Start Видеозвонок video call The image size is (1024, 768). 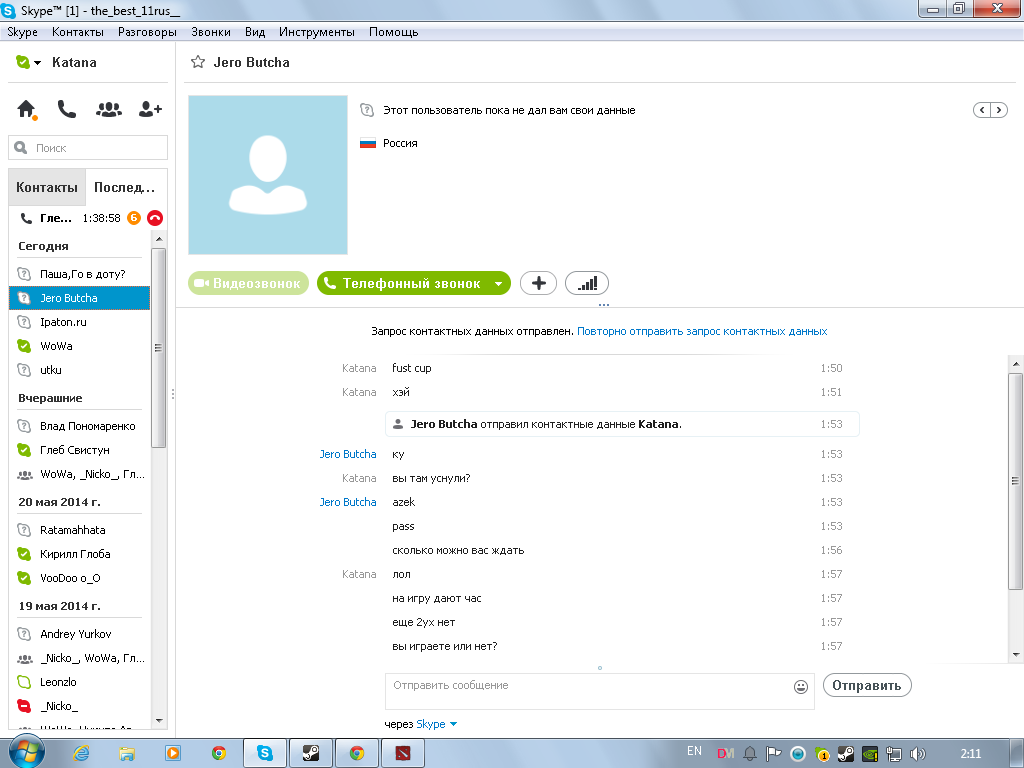(248, 283)
